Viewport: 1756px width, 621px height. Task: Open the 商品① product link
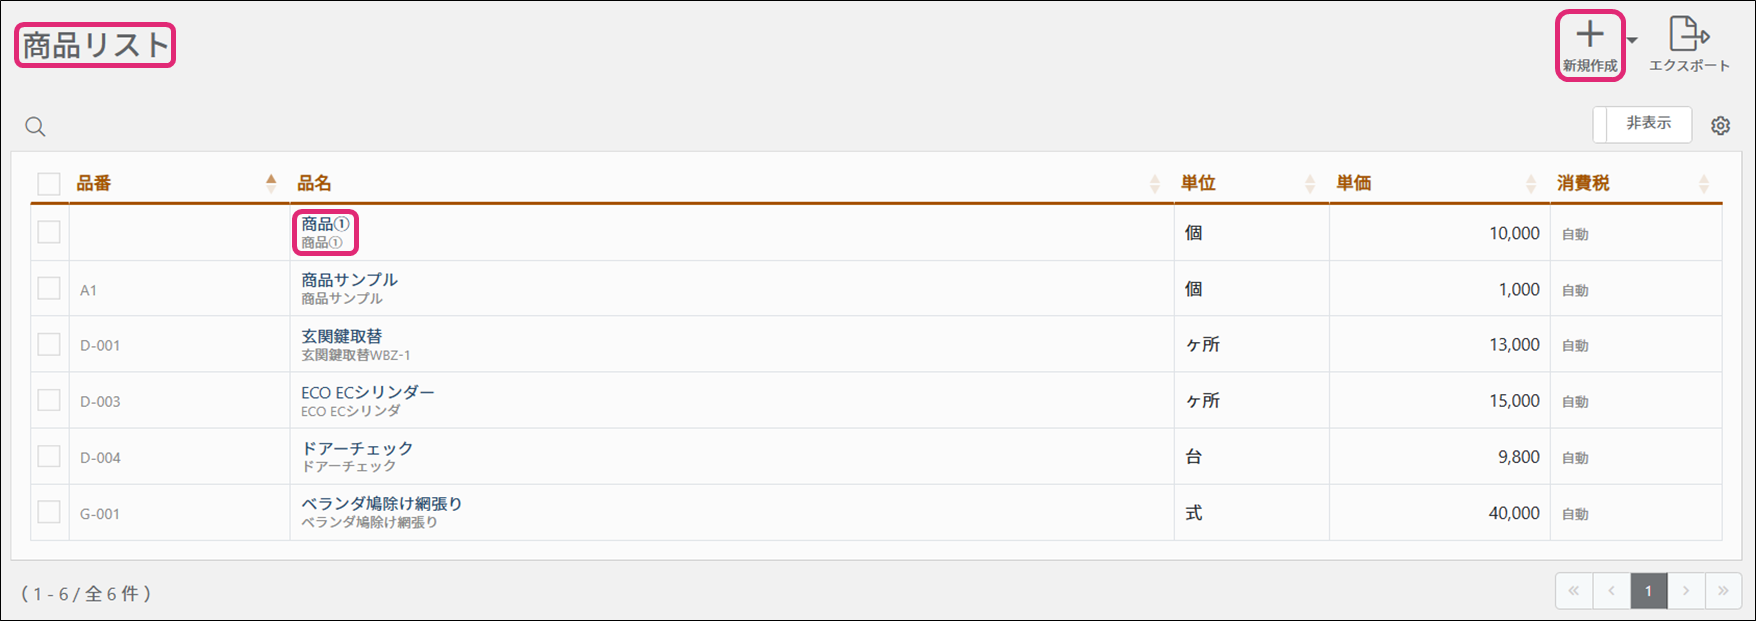325,225
